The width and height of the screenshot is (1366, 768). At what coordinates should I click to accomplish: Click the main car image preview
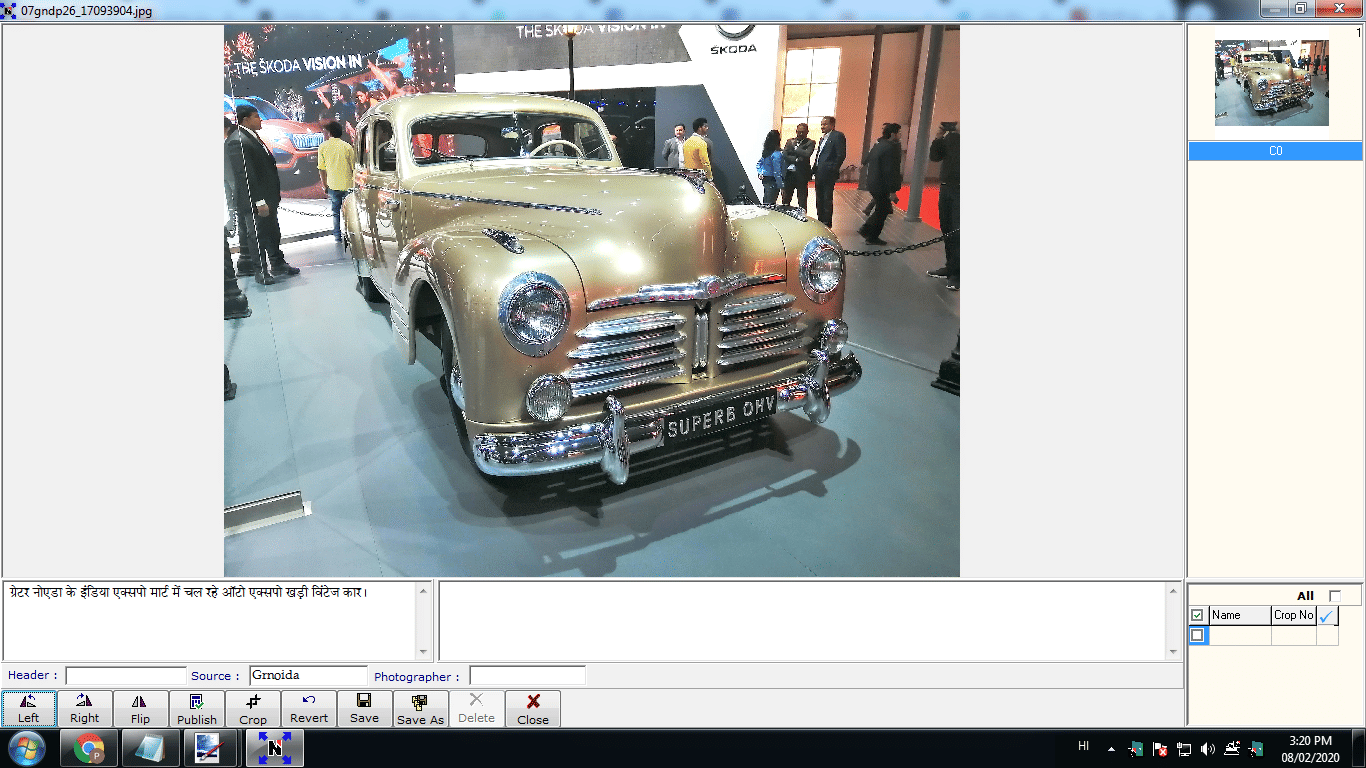coord(592,300)
